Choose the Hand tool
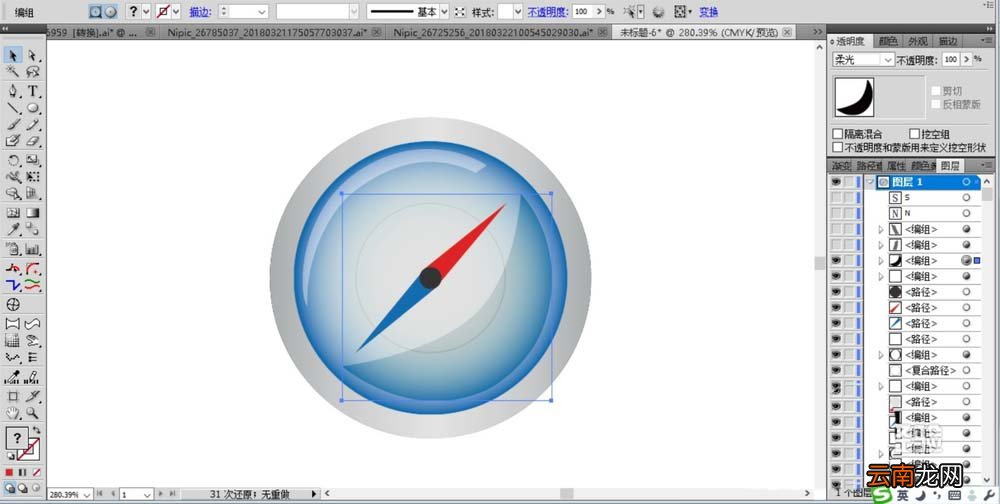The height and width of the screenshot is (504, 1000). coord(13,413)
